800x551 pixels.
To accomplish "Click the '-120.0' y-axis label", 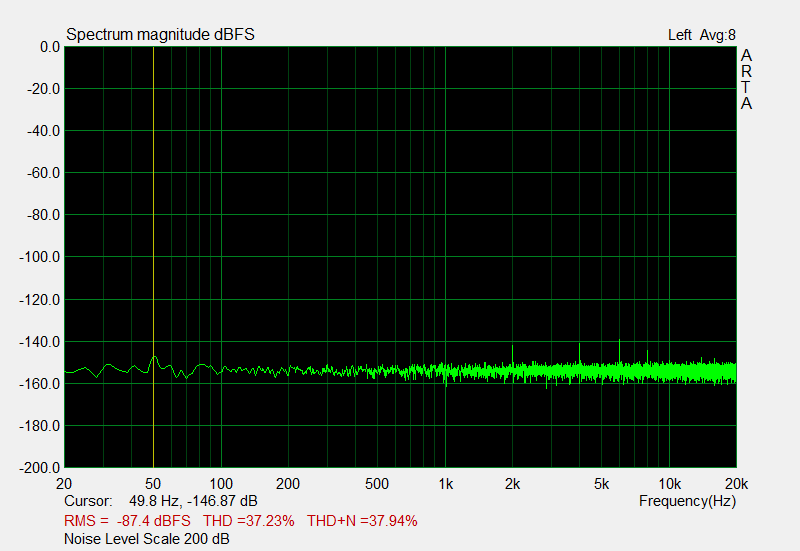I will point(40,299).
